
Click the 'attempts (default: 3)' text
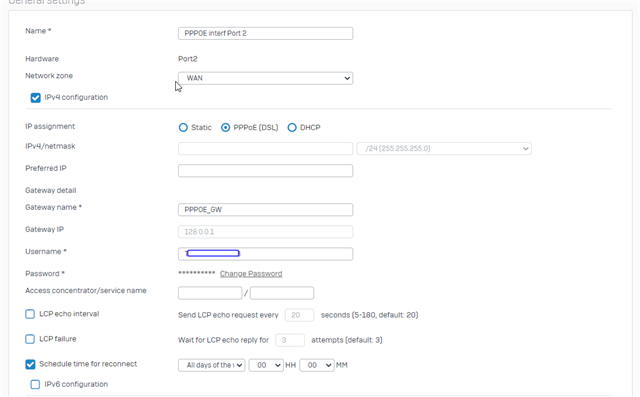point(347,340)
